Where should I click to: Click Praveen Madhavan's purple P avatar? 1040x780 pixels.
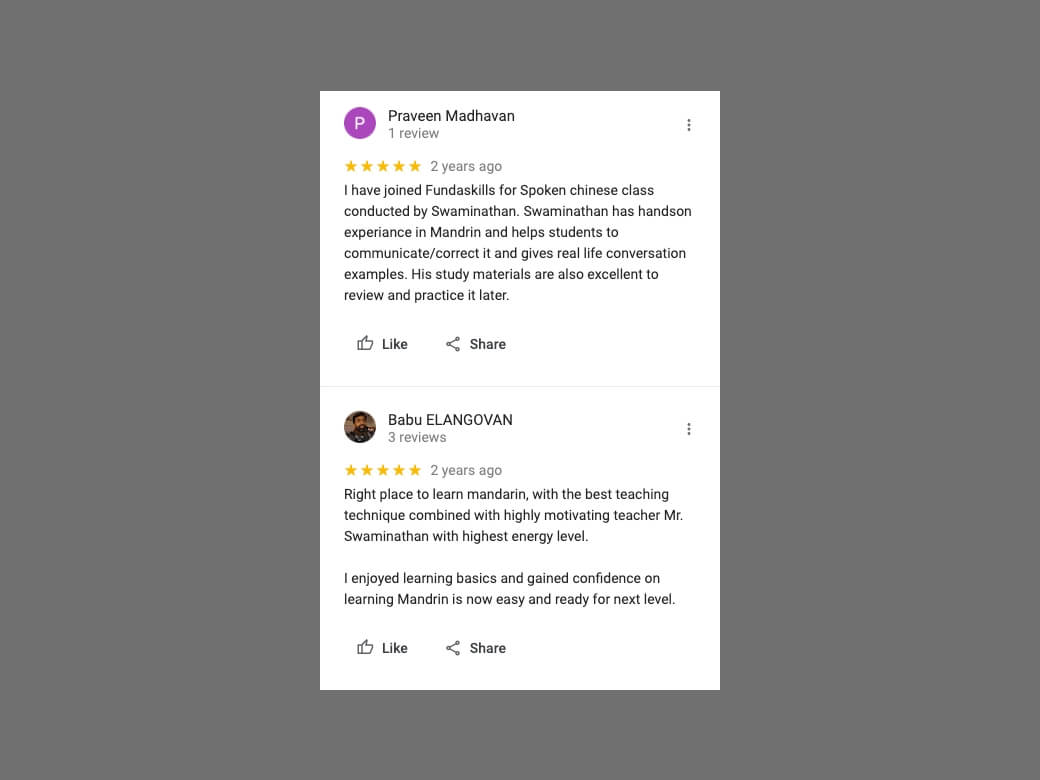pyautogui.click(x=360, y=124)
